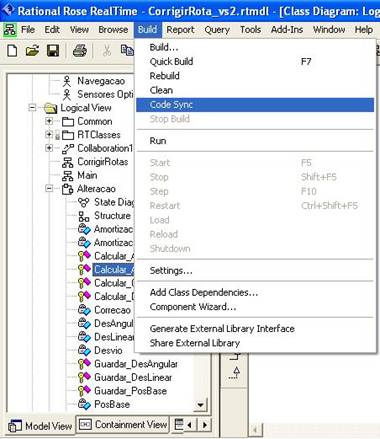Open the Browse menu
Screen dimensions: 380x439
coord(113,30)
